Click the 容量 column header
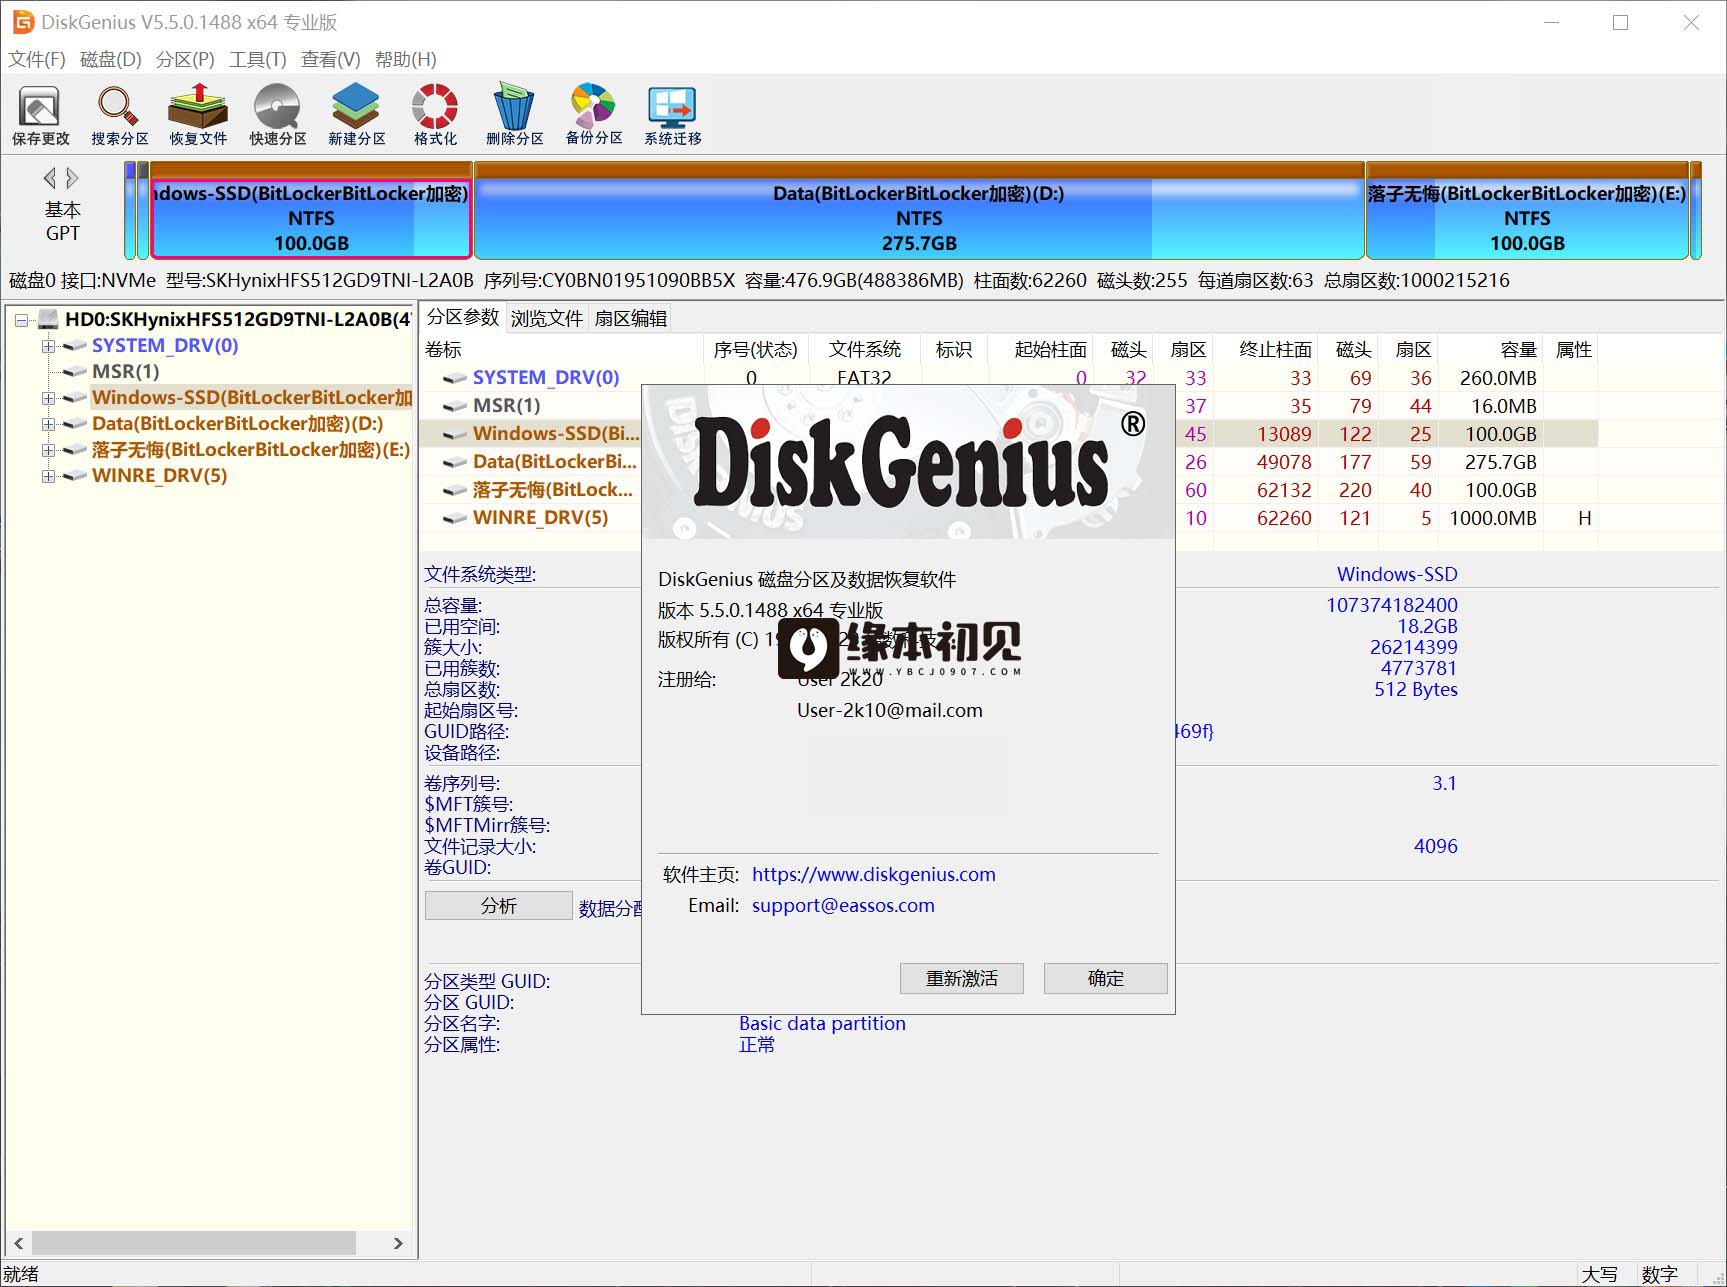Image resolution: width=1727 pixels, height=1287 pixels. [1492, 350]
